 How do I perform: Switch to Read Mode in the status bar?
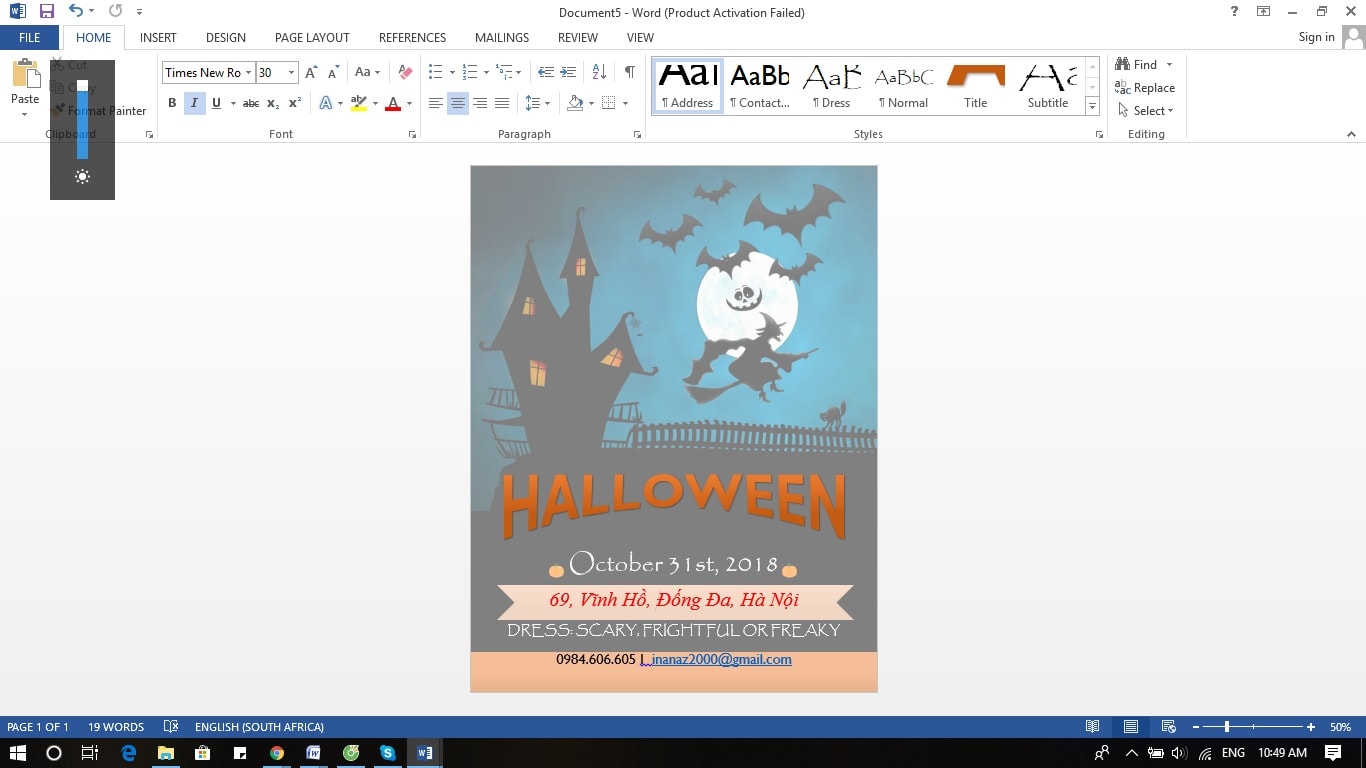pos(1093,727)
